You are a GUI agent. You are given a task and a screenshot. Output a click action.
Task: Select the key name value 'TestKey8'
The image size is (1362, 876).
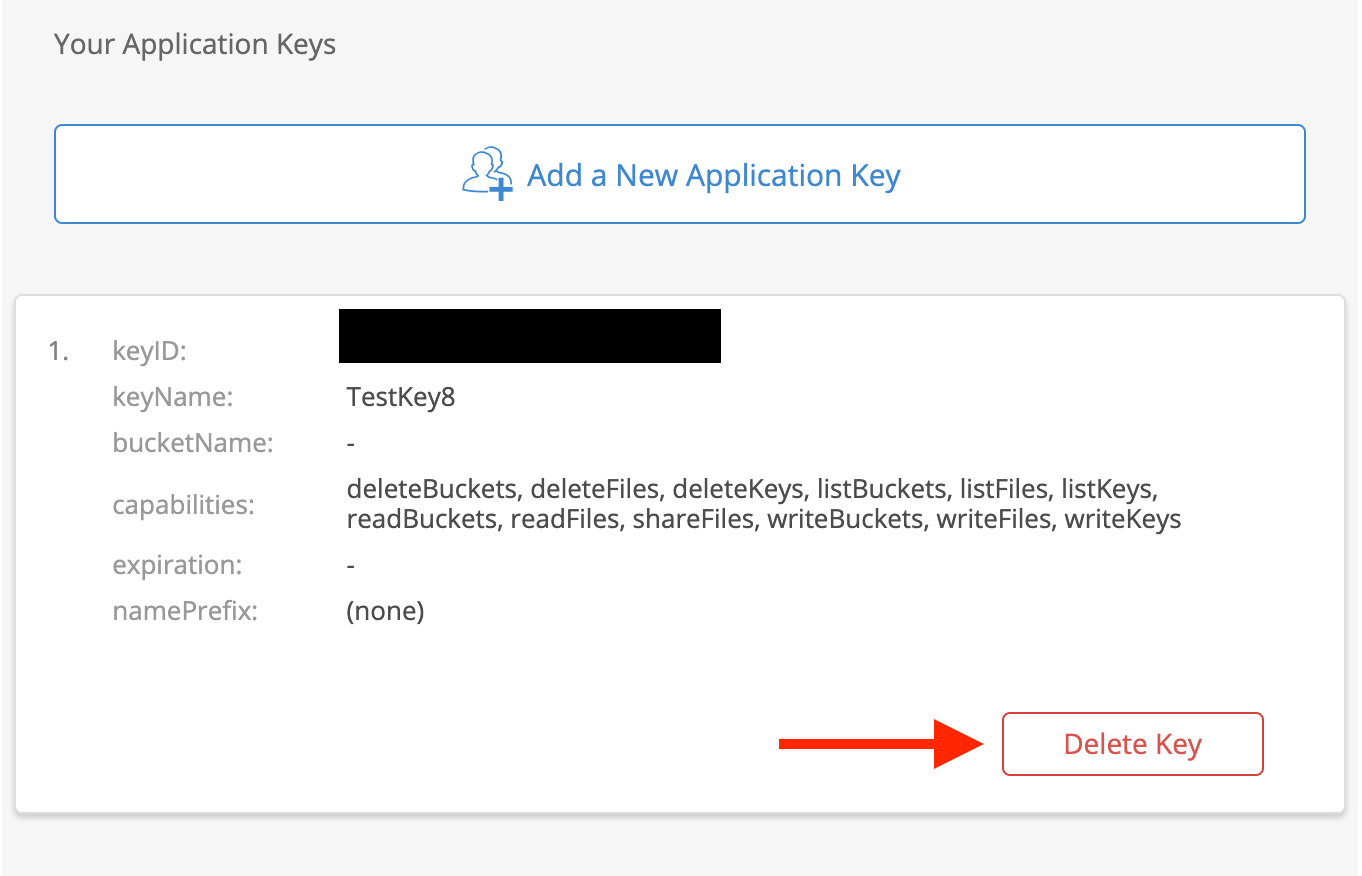click(401, 397)
